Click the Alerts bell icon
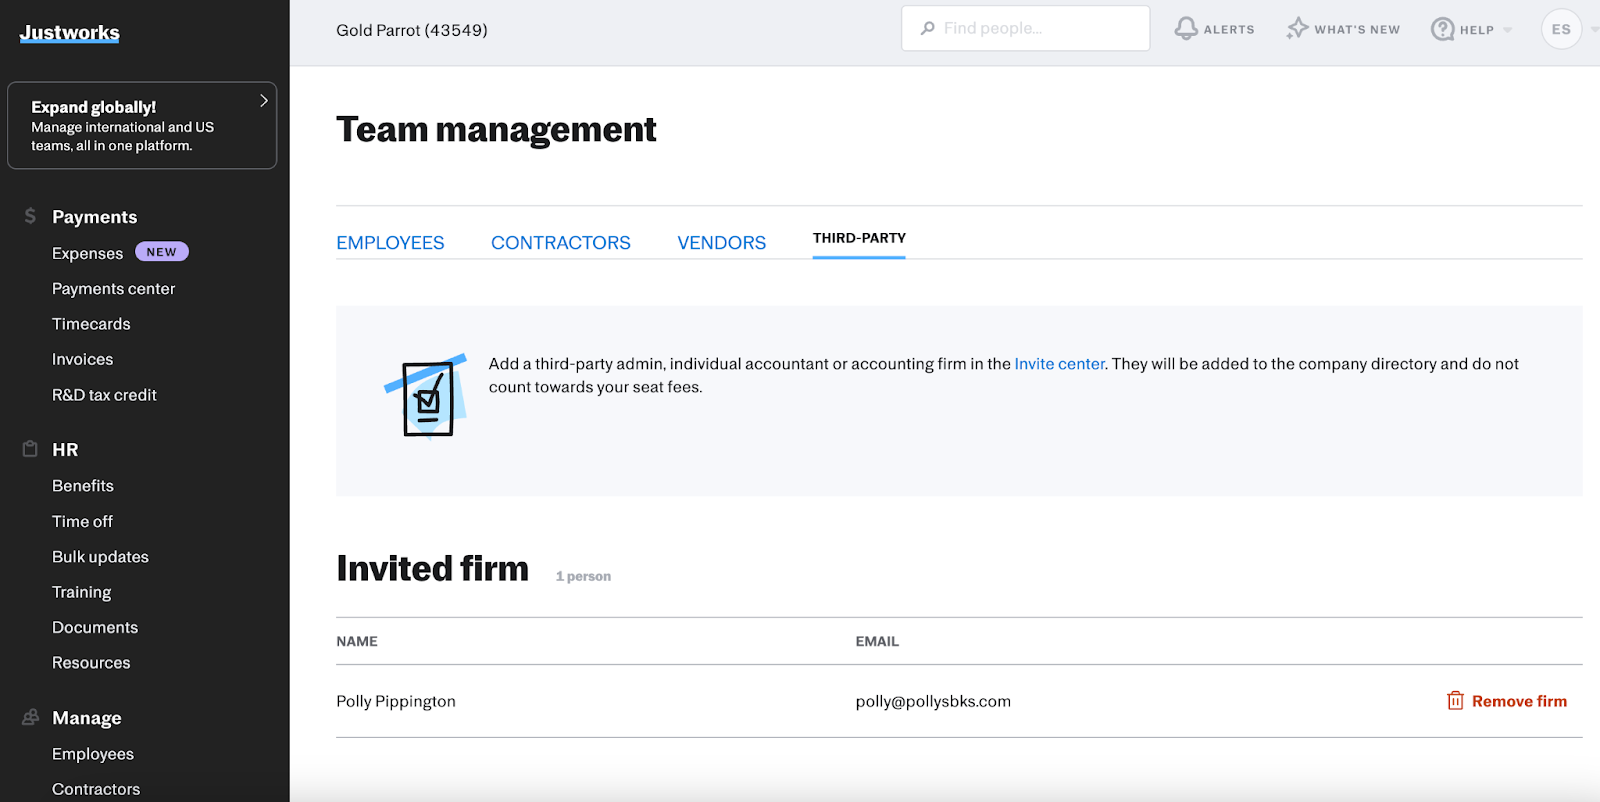This screenshot has height=802, width=1600. pyautogui.click(x=1186, y=29)
